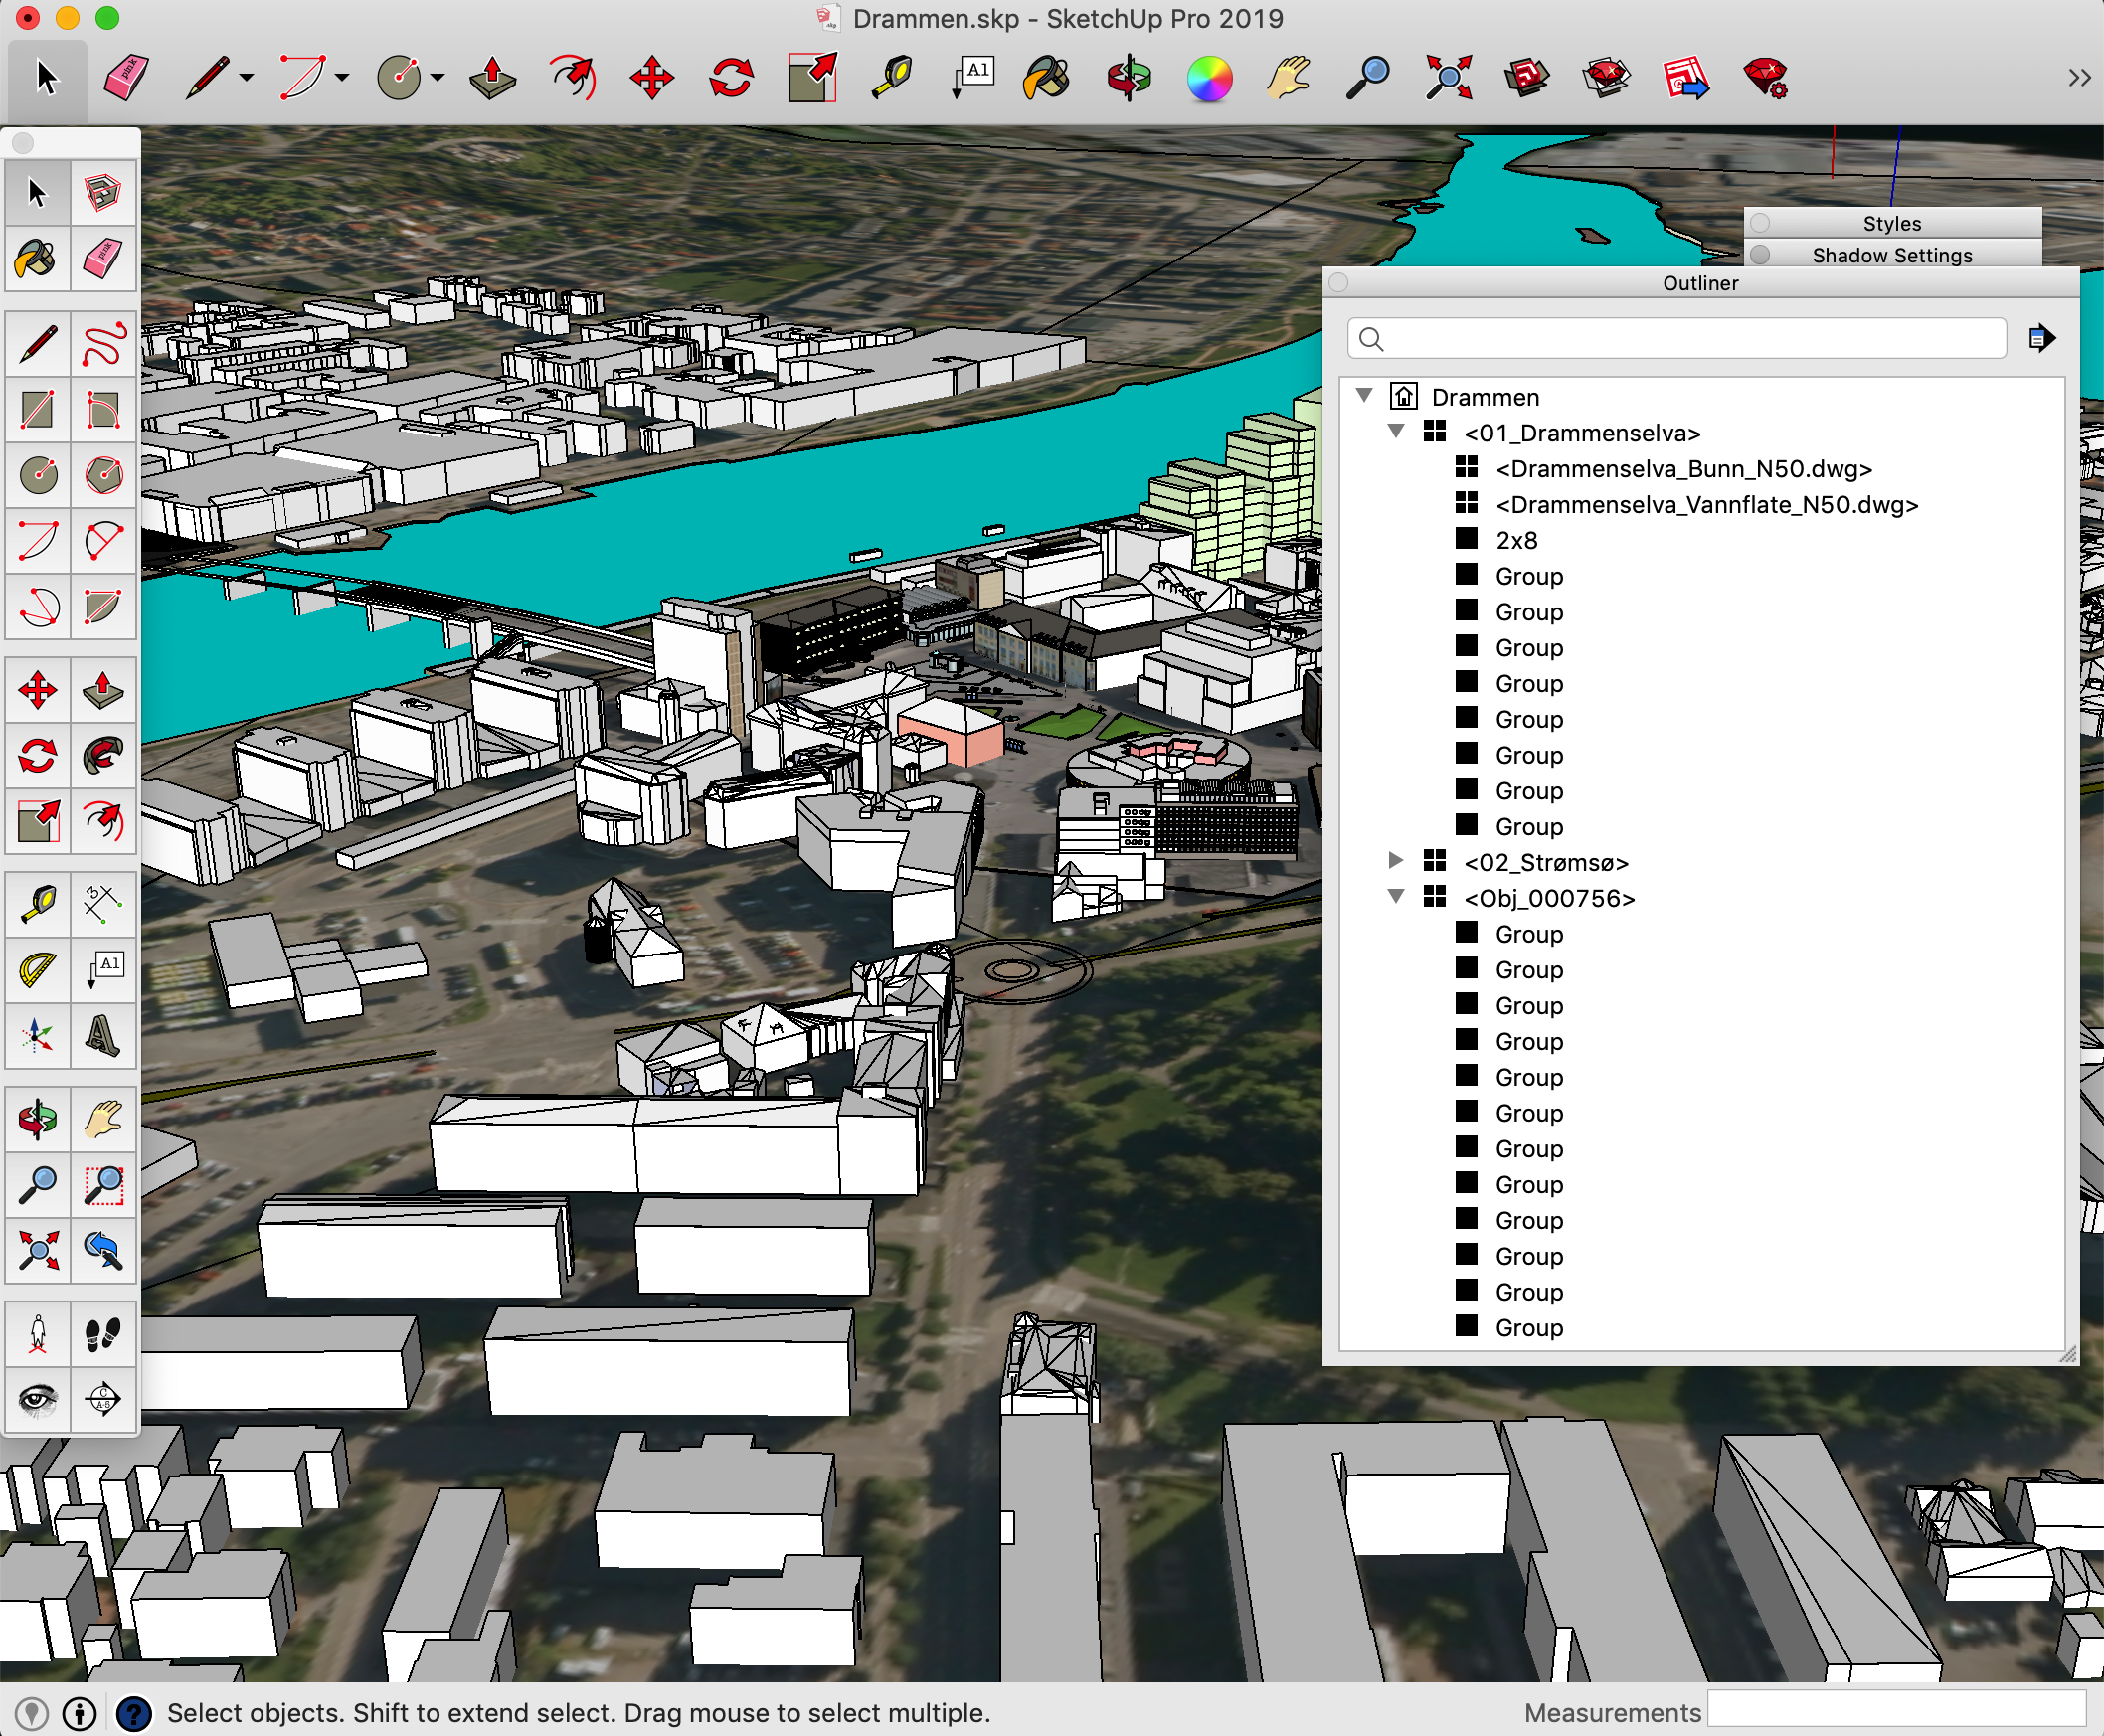
Task: Activate the Walk footprints tool
Action: (103, 1333)
